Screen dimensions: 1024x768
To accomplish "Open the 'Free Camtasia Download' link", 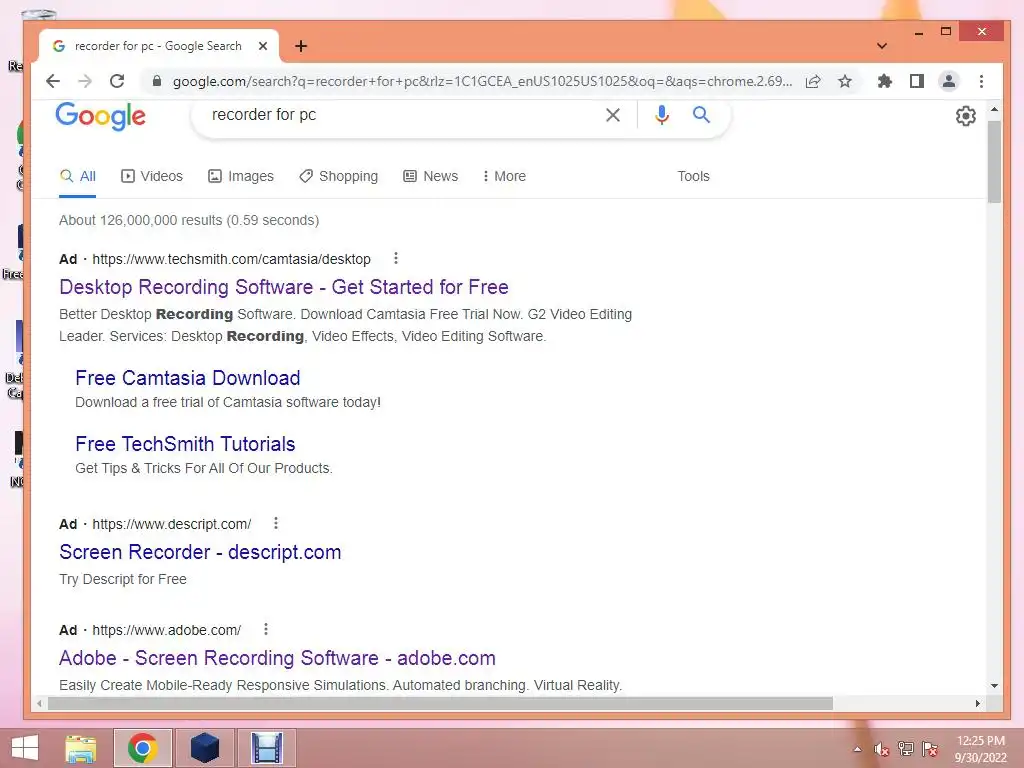I will pos(187,377).
